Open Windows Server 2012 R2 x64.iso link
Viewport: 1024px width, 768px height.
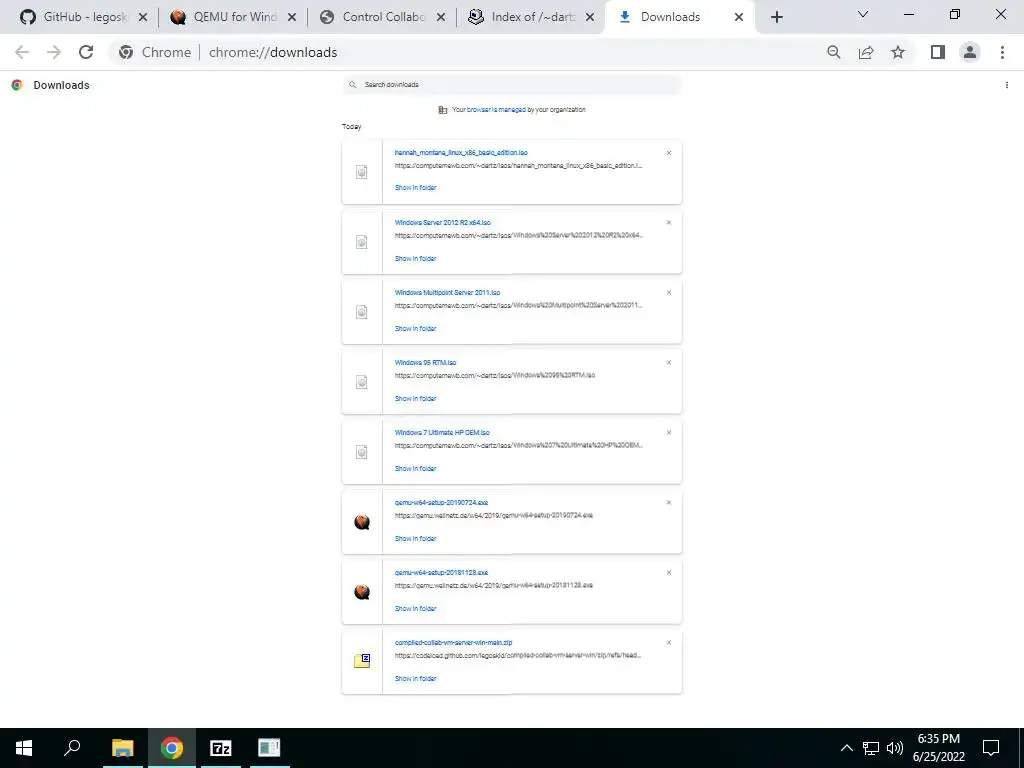click(443, 222)
